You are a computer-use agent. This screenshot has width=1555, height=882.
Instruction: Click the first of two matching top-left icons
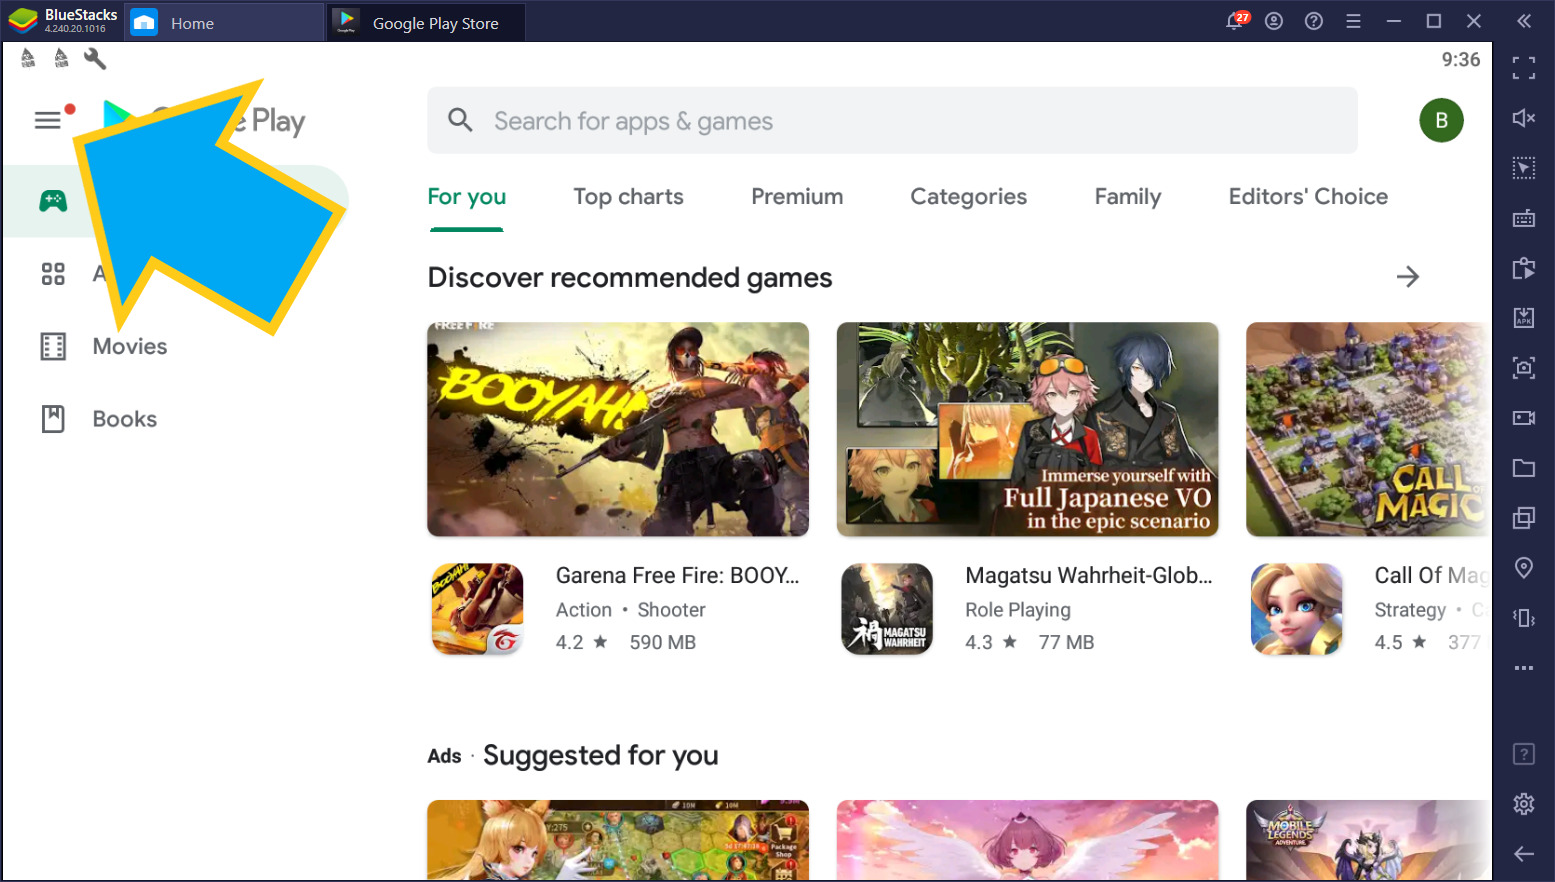[28, 59]
